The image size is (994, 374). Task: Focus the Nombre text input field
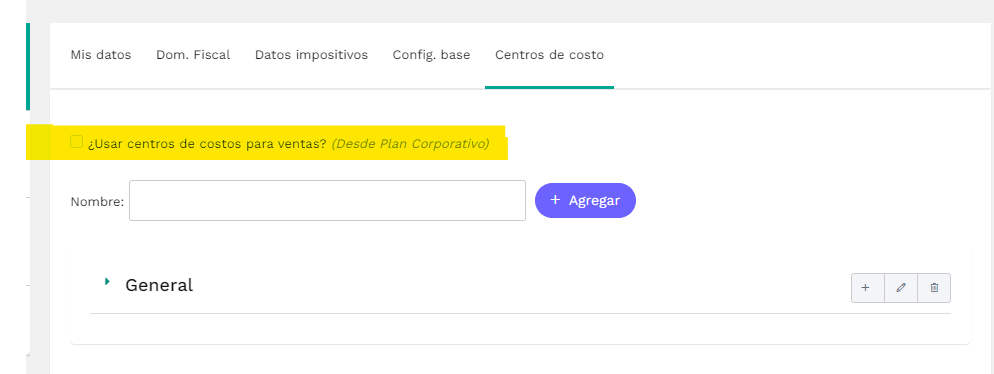pos(327,200)
